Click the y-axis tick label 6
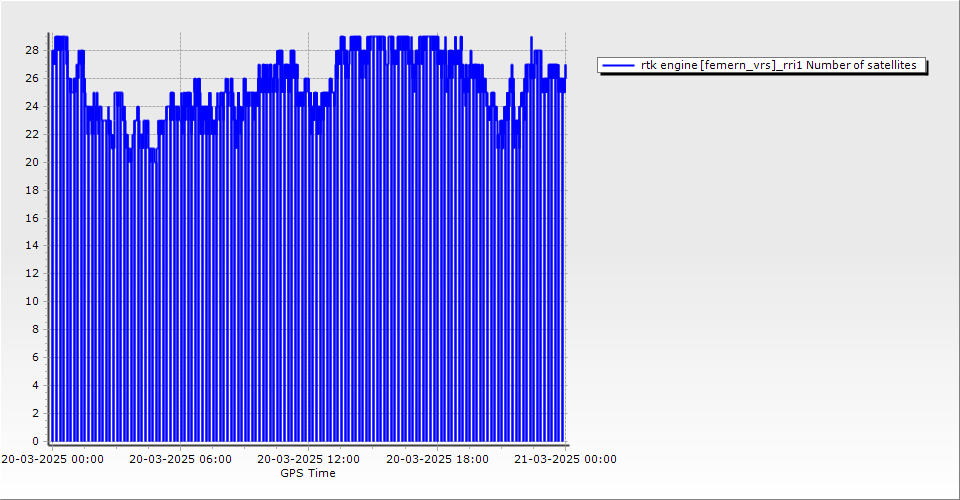The image size is (960, 500). pos(35,357)
